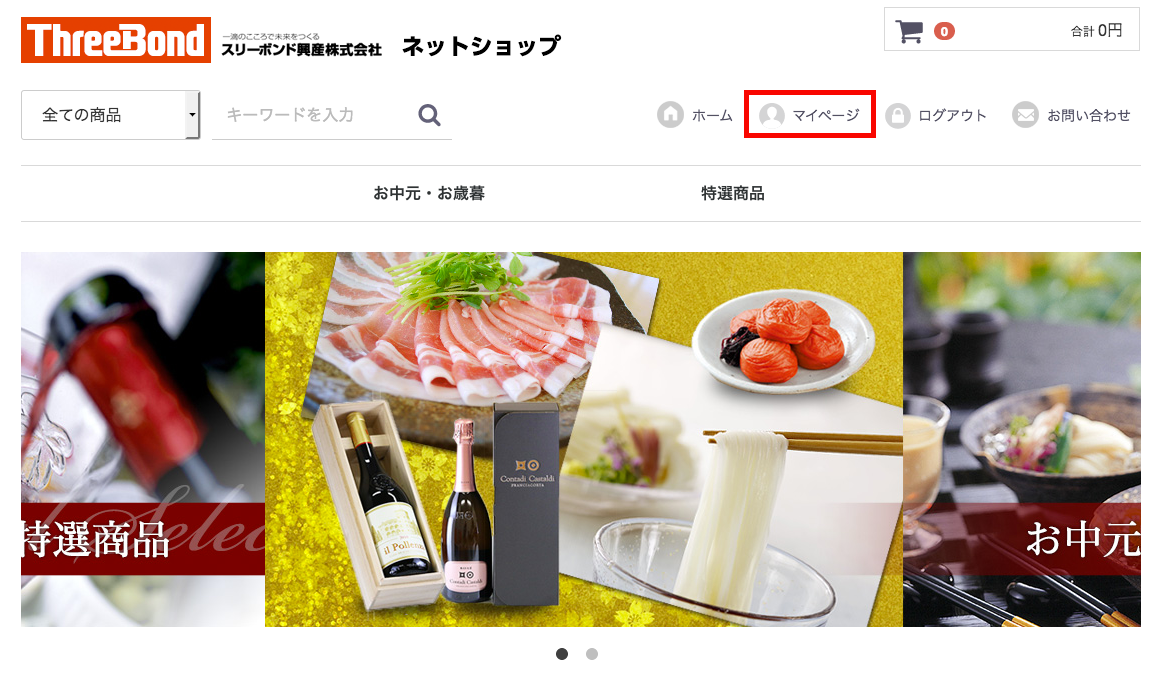This screenshot has height=678, width=1167.
Task: Click the user avatar icon for マイページ
Action: (771, 115)
